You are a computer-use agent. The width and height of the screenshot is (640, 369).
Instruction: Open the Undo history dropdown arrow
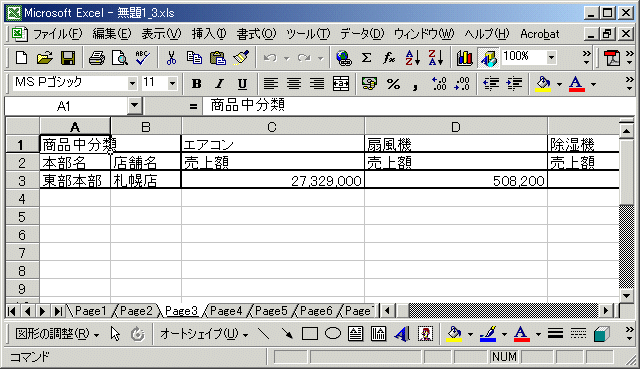pos(287,58)
